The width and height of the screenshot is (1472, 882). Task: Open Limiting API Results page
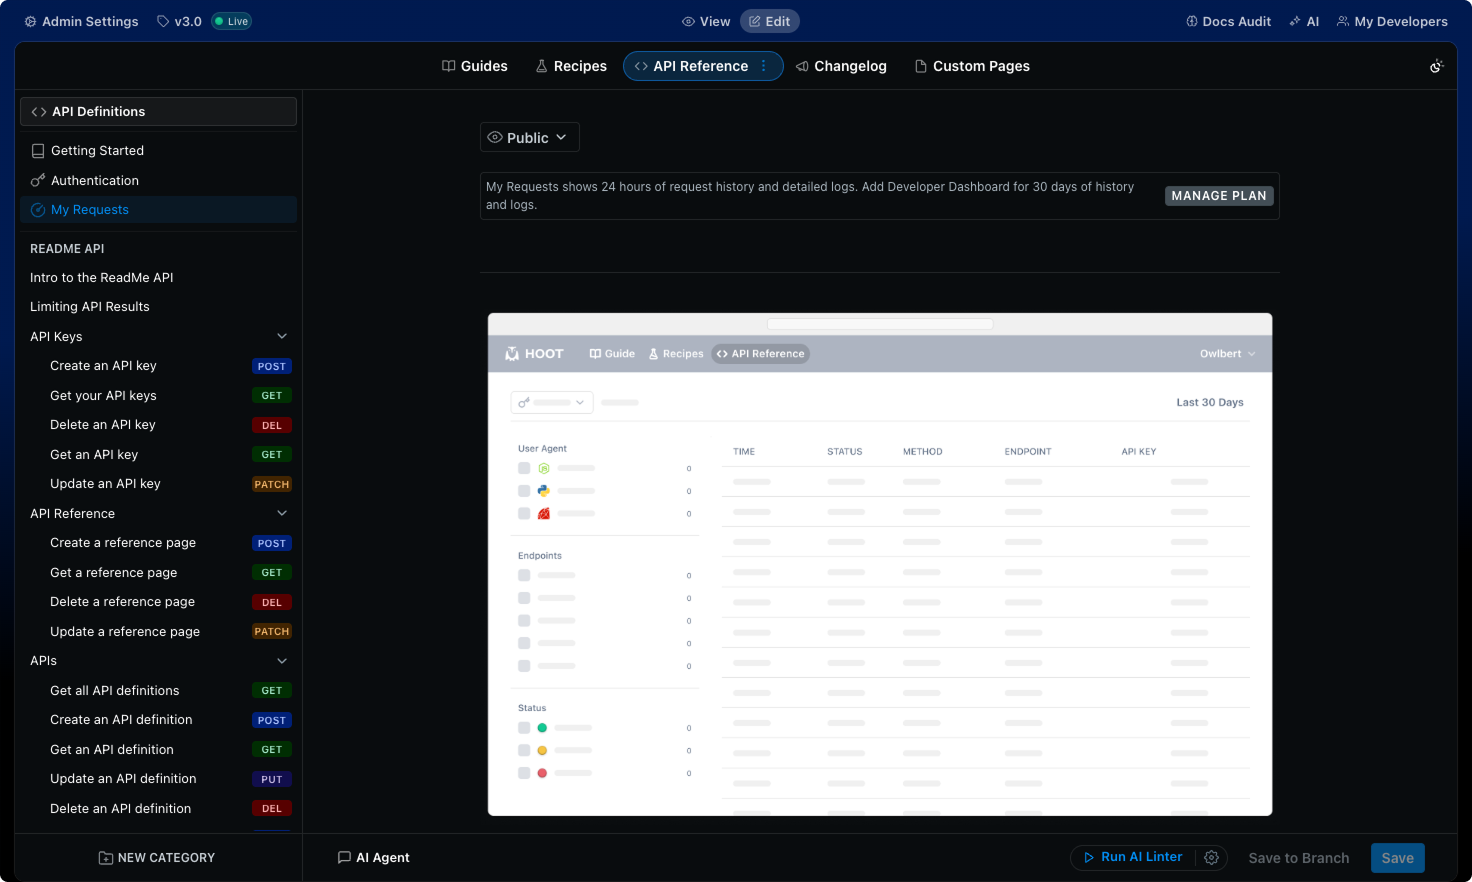(x=90, y=307)
